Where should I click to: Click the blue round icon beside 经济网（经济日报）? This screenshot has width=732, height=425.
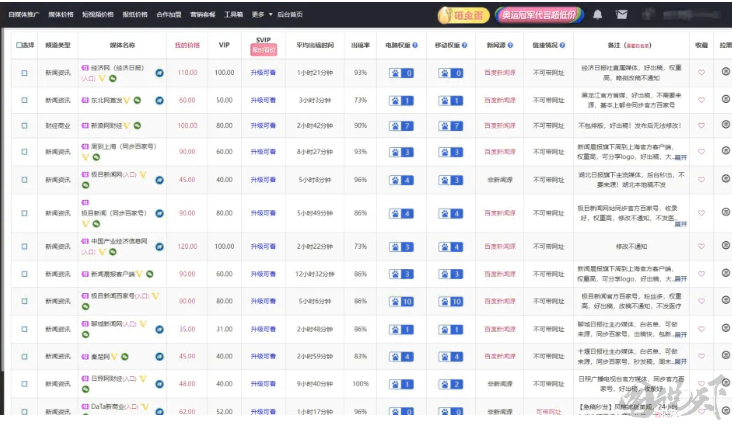pos(160,73)
